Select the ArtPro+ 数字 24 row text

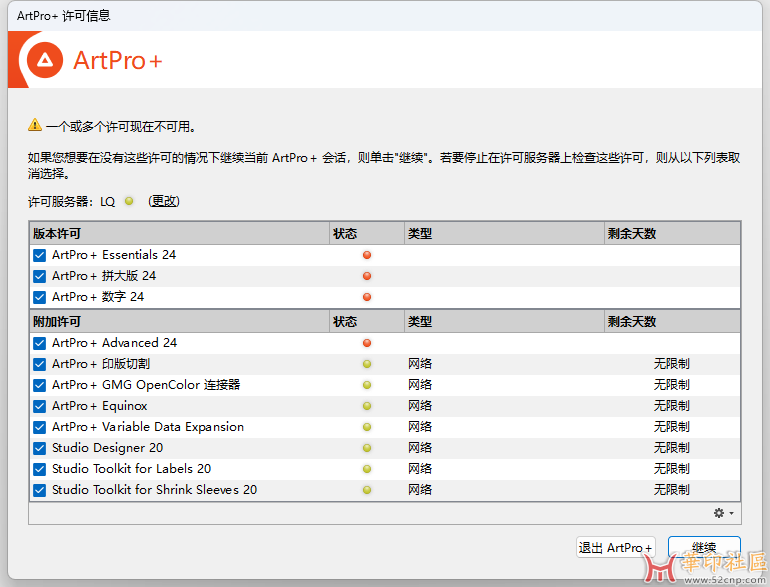pyautogui.click(x=98, y=297)
